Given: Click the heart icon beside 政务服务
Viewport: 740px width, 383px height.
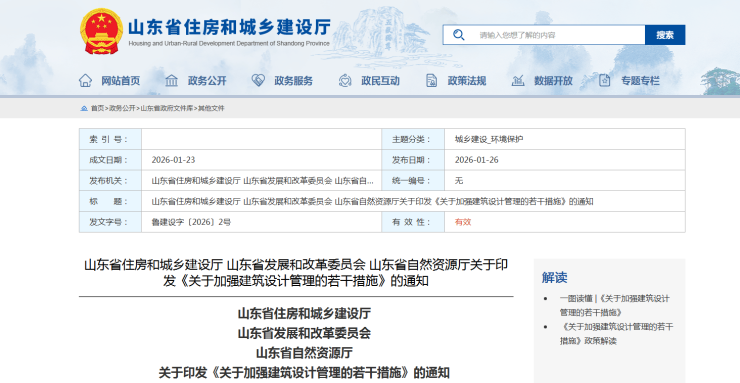Looking at the screenshot, I should click(x=258, y=81).
